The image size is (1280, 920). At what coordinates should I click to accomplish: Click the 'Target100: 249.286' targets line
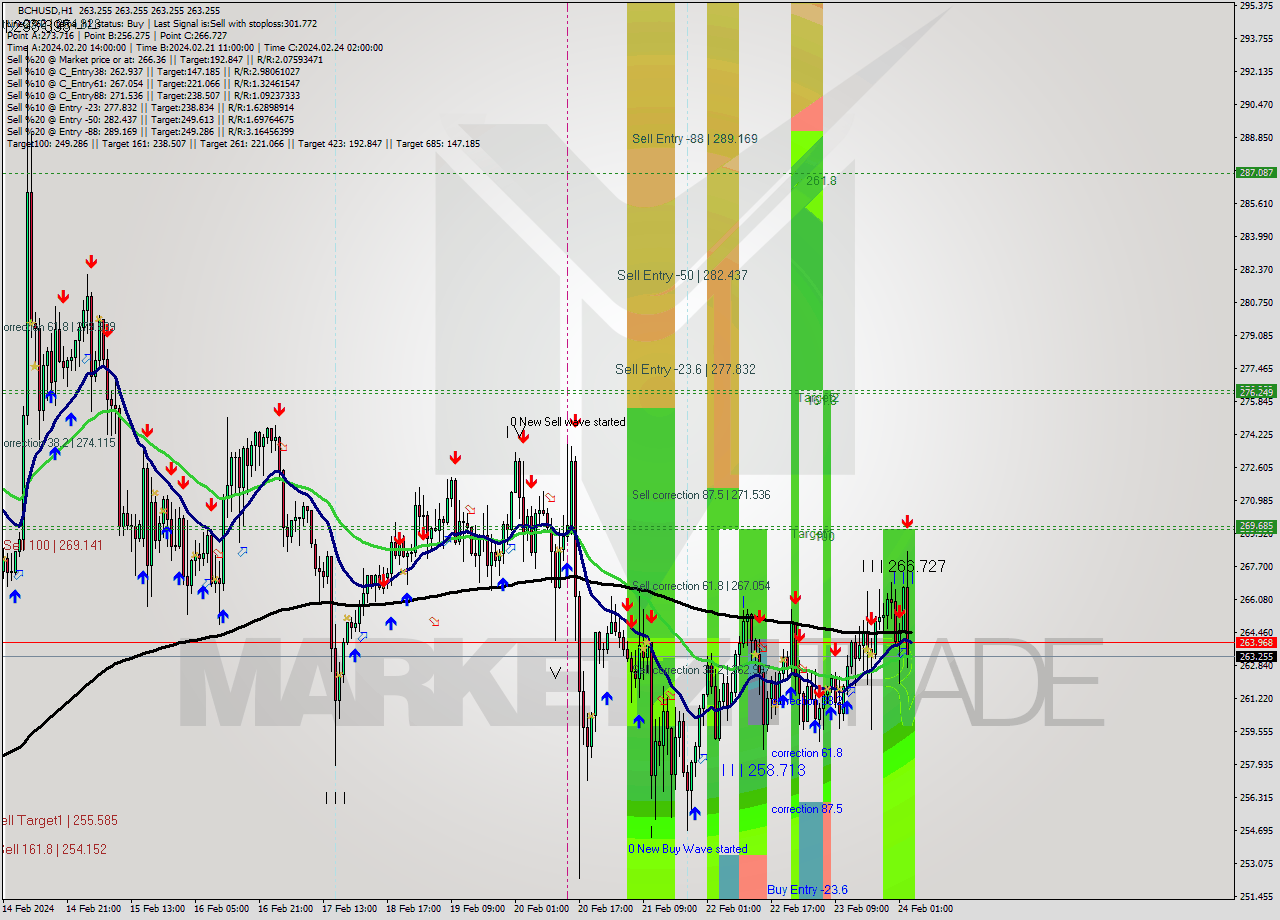click(243, 143)
